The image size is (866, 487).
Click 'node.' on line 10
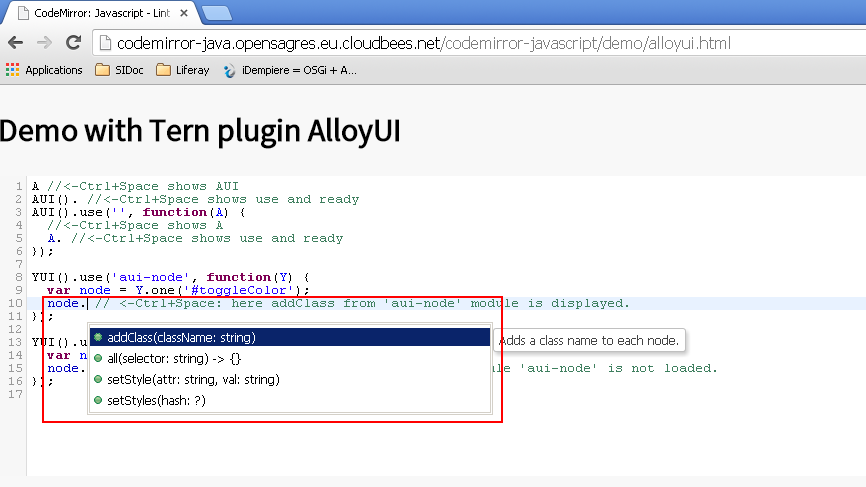click(x=67, y=303)
